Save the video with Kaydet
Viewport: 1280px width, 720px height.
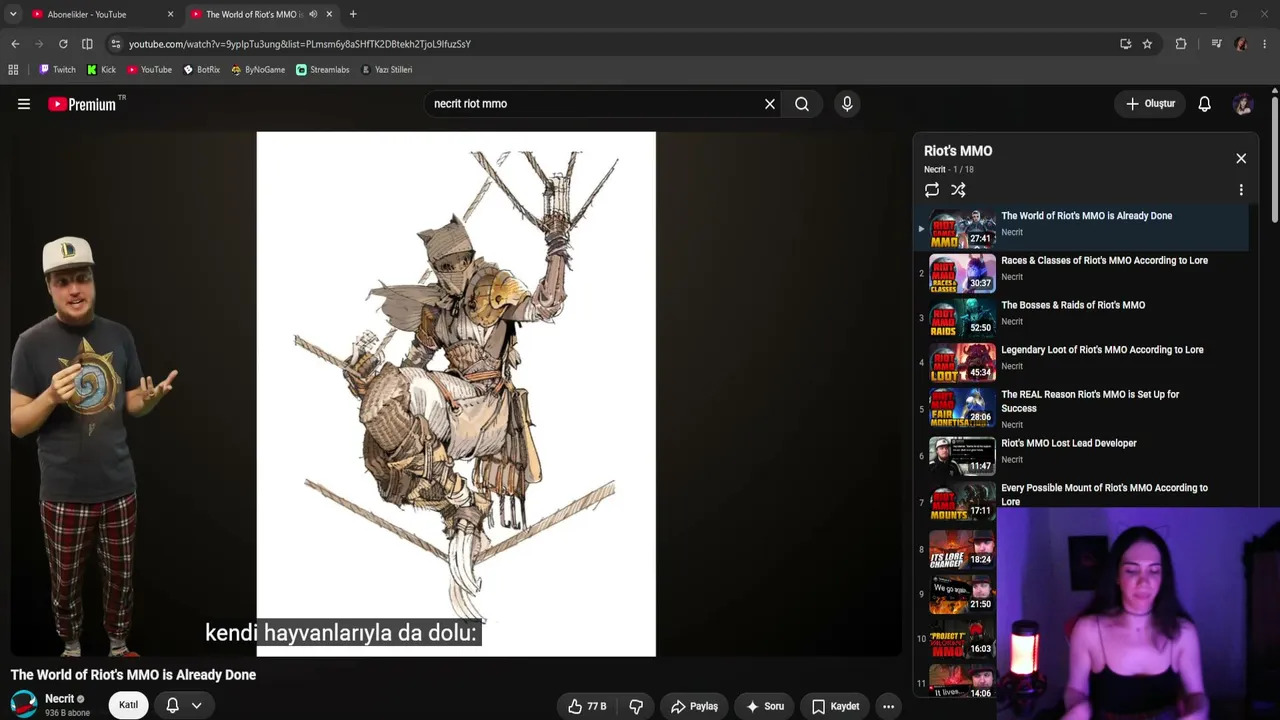coord(835,706)
